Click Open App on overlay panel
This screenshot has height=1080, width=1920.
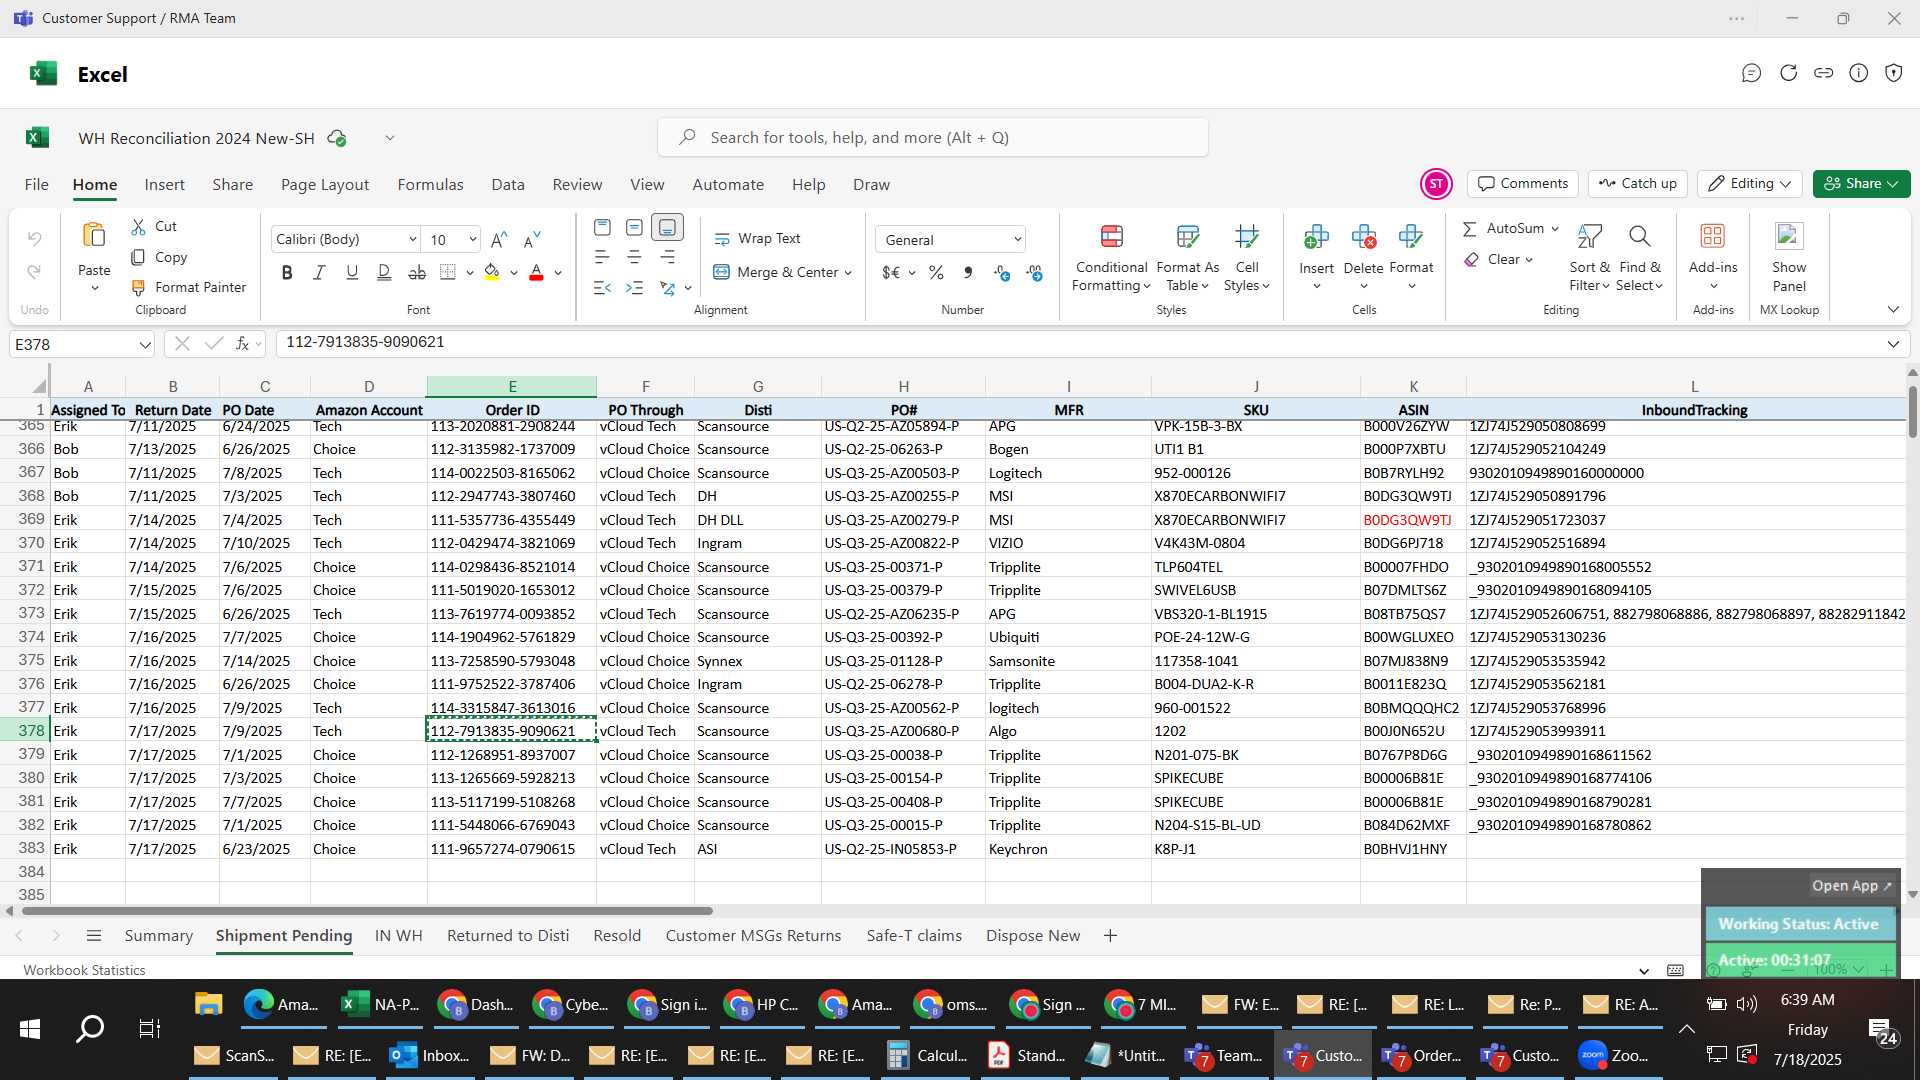pos(1851,886)
